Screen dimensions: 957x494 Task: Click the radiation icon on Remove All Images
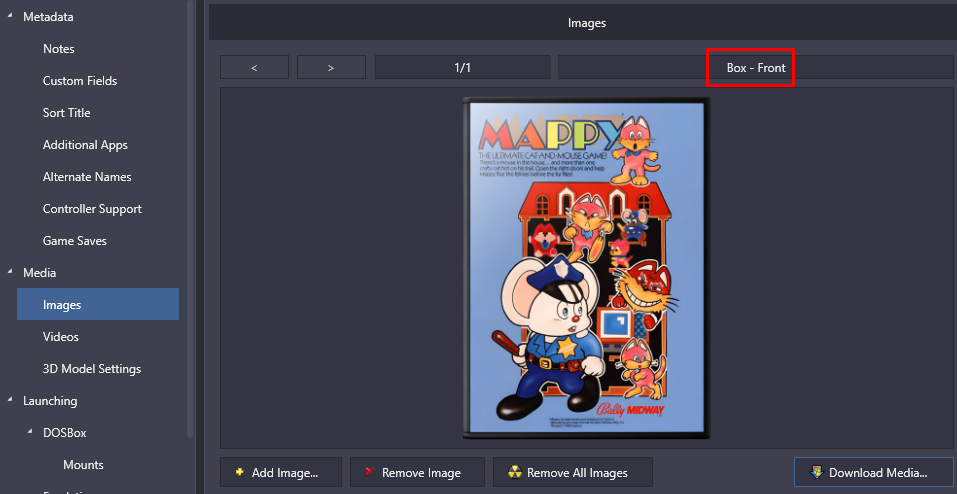pyautogui.click(x=514, y=473)
